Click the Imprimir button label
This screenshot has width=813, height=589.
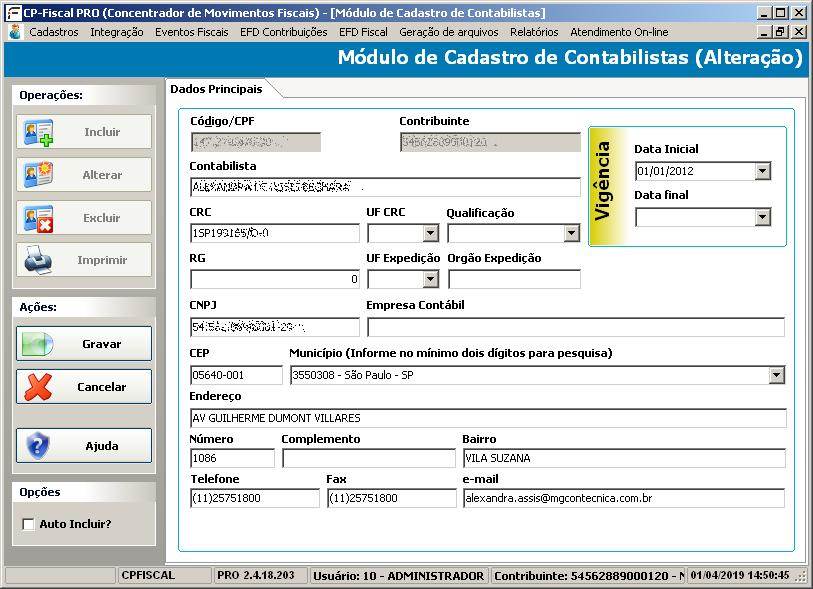pos(102,260)
